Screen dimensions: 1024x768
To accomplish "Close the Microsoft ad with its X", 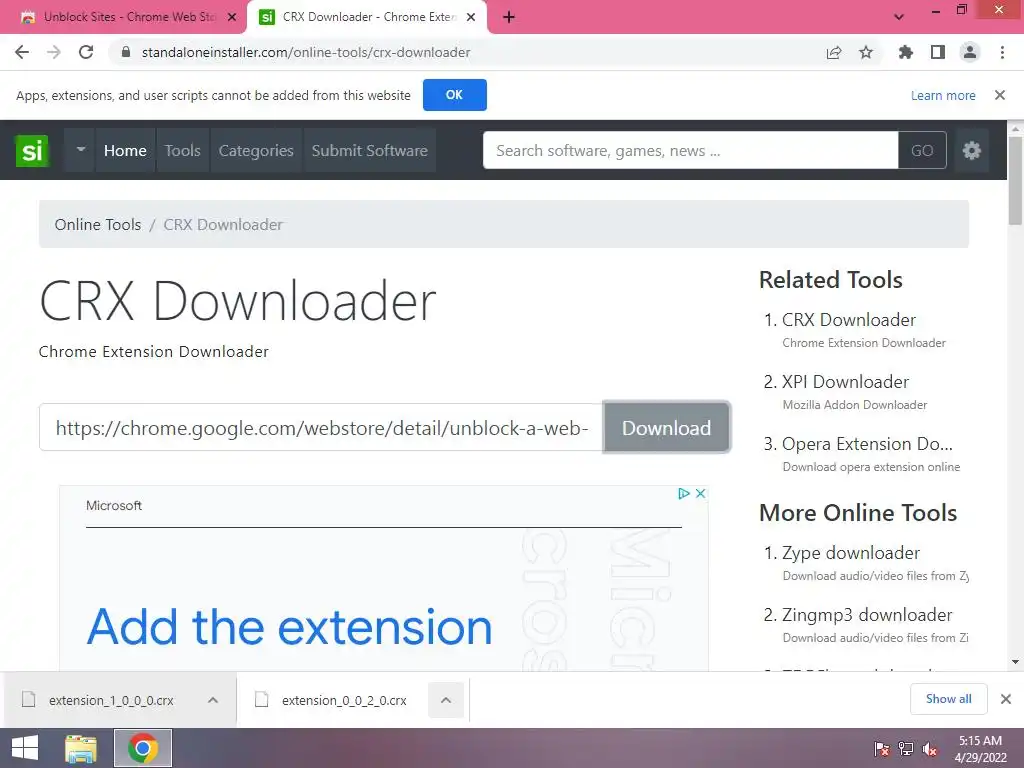I will (700, 493).
